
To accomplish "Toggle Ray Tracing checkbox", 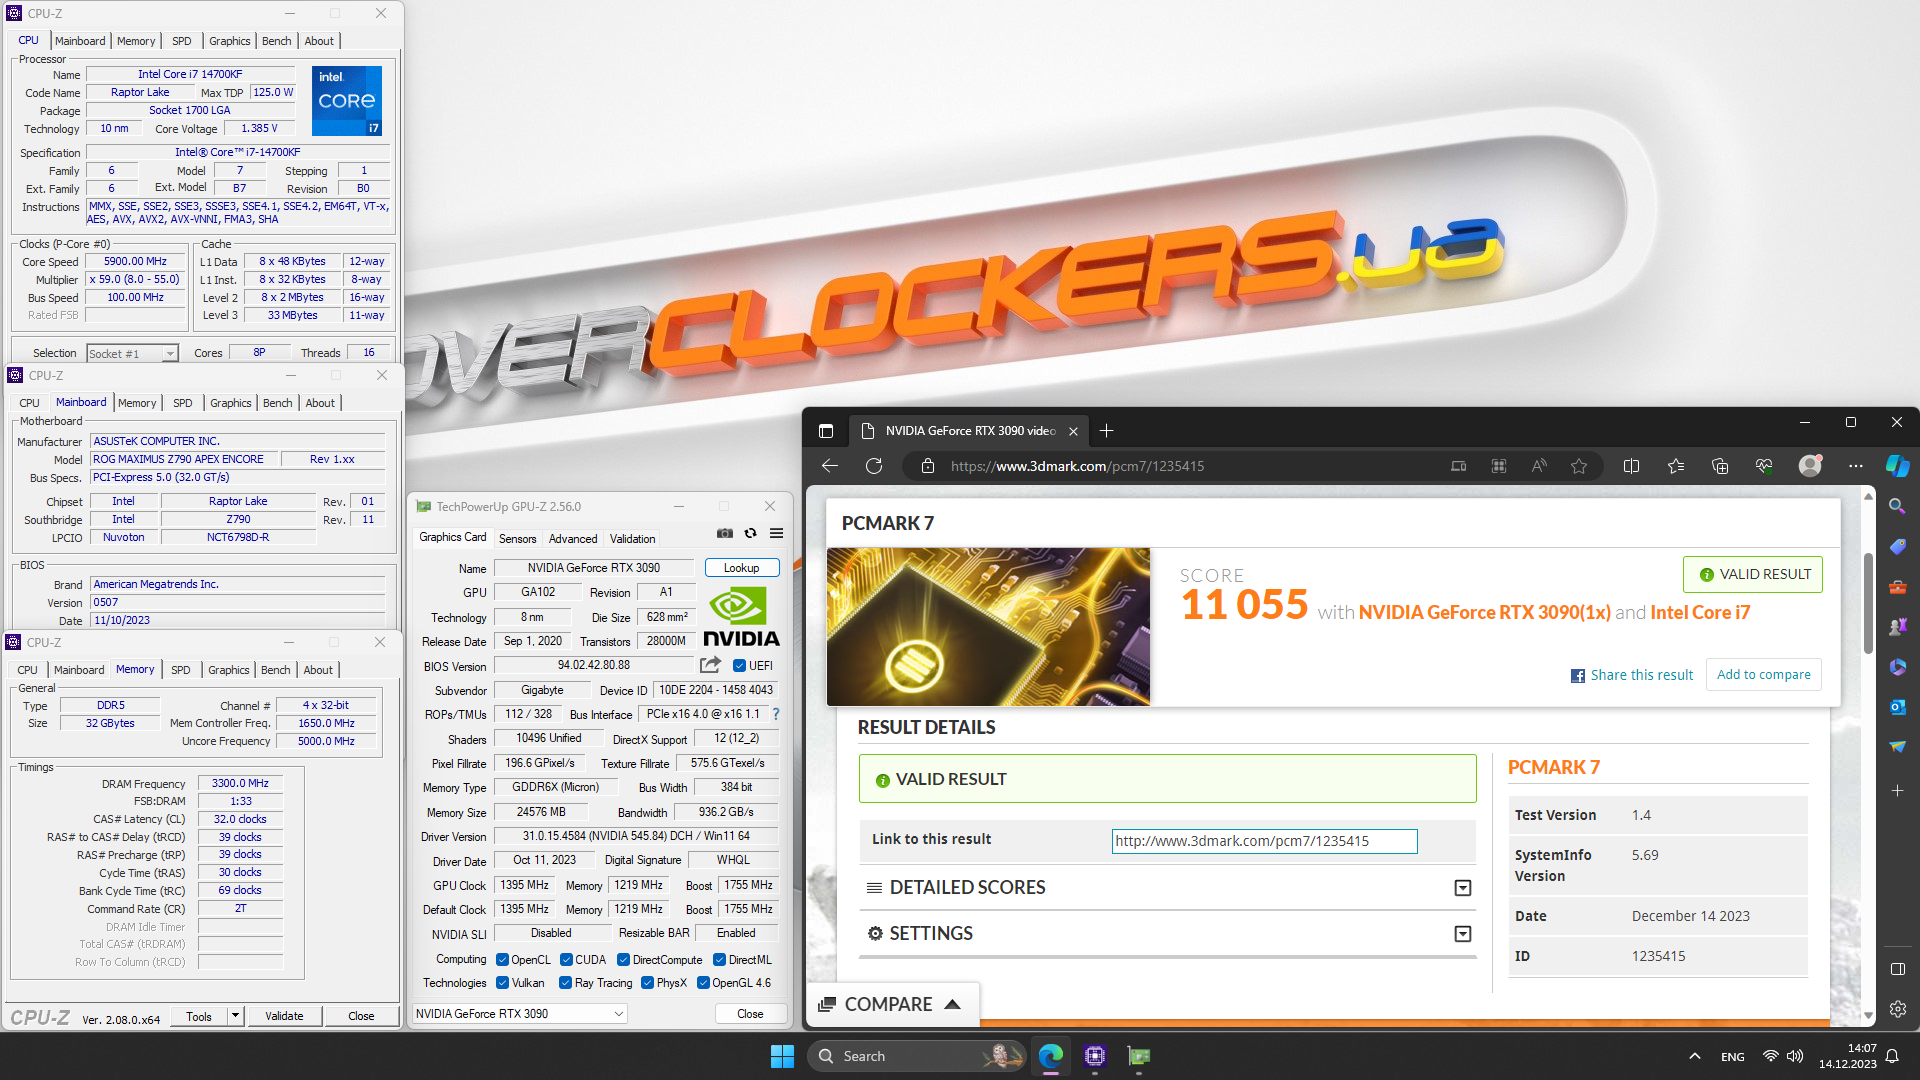I will pos(565,983).
